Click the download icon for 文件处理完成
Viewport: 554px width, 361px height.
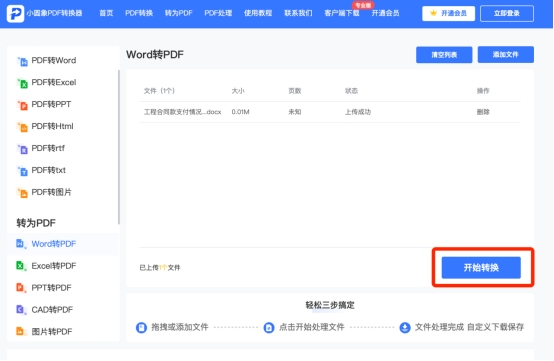coord(405,327)
